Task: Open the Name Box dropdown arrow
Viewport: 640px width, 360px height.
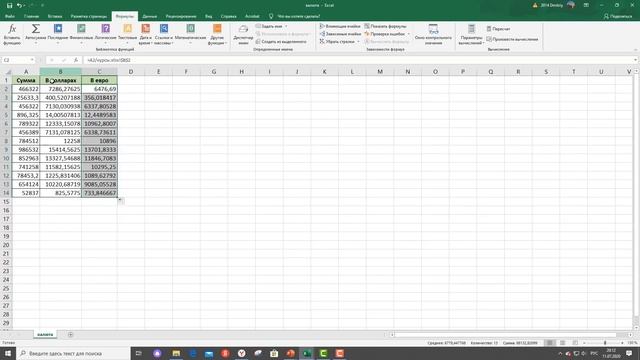Action: click(32, 60)
